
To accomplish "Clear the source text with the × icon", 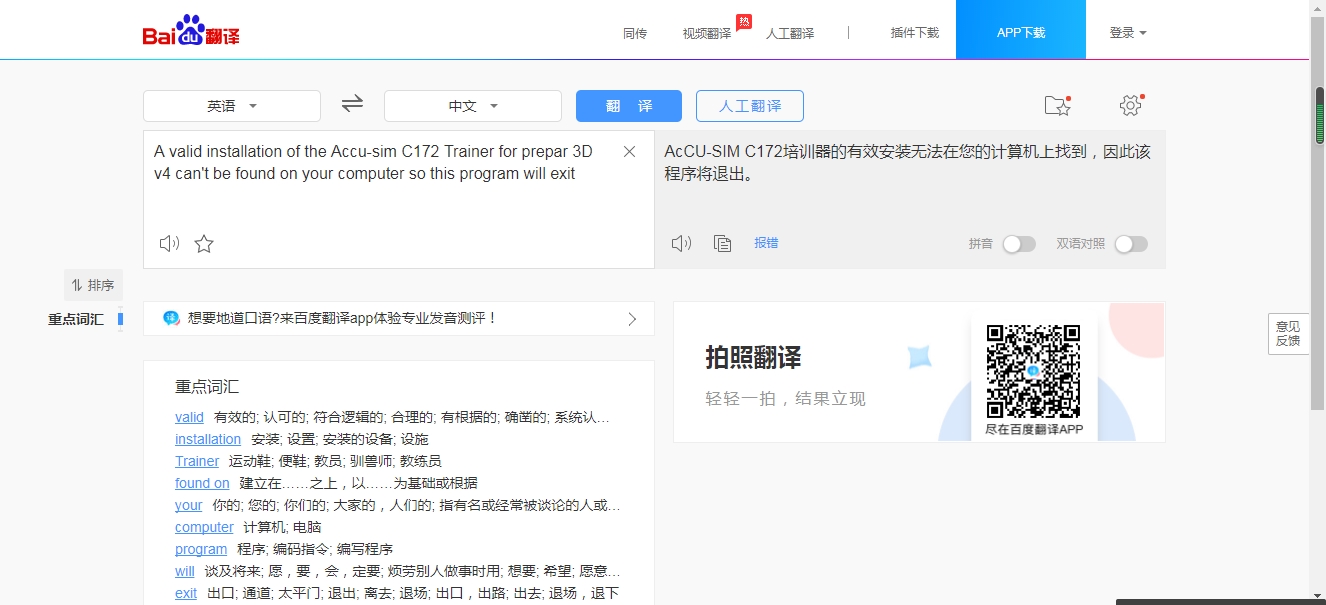I will pos(629,151).
